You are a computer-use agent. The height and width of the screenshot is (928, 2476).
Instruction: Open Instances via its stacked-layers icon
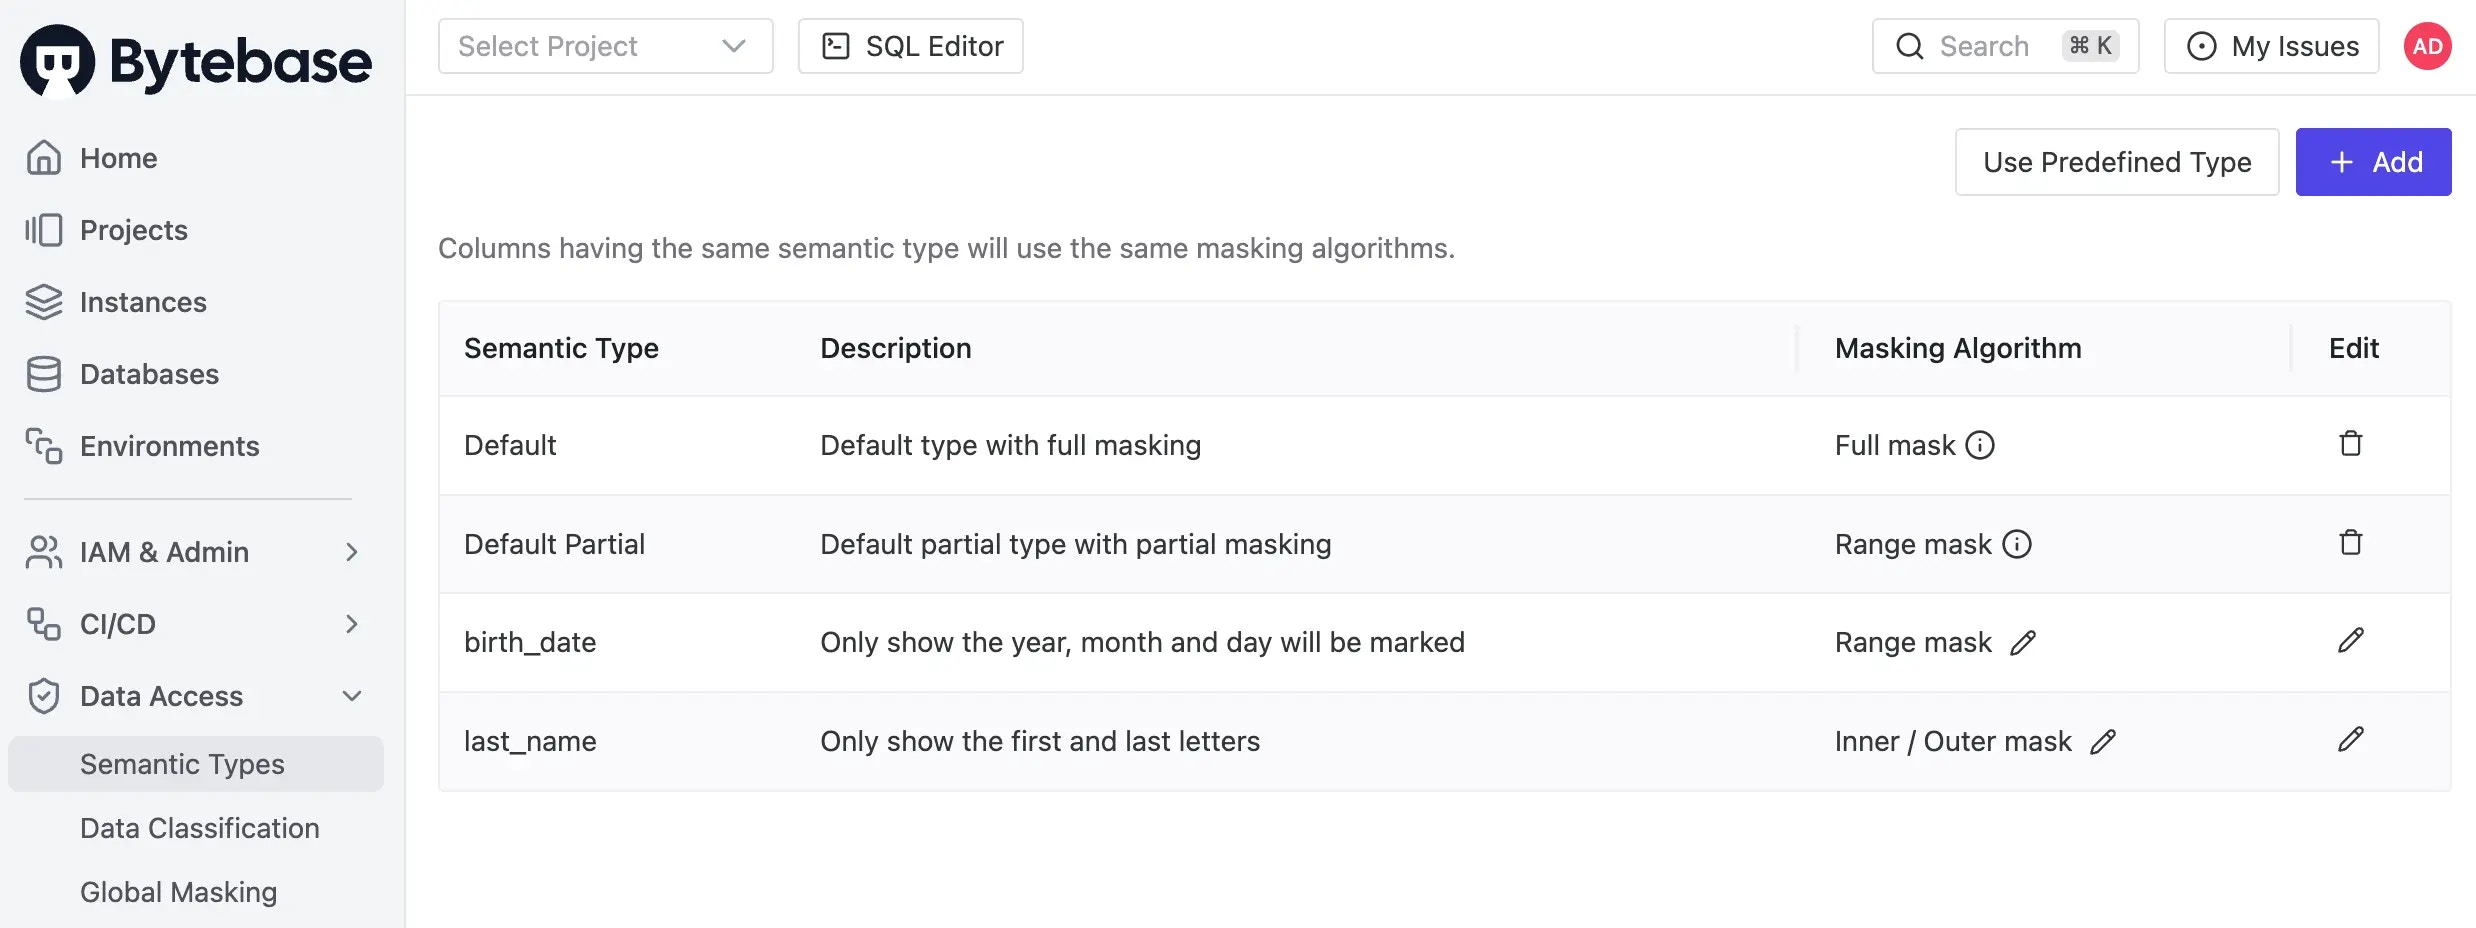pos(44,301)
